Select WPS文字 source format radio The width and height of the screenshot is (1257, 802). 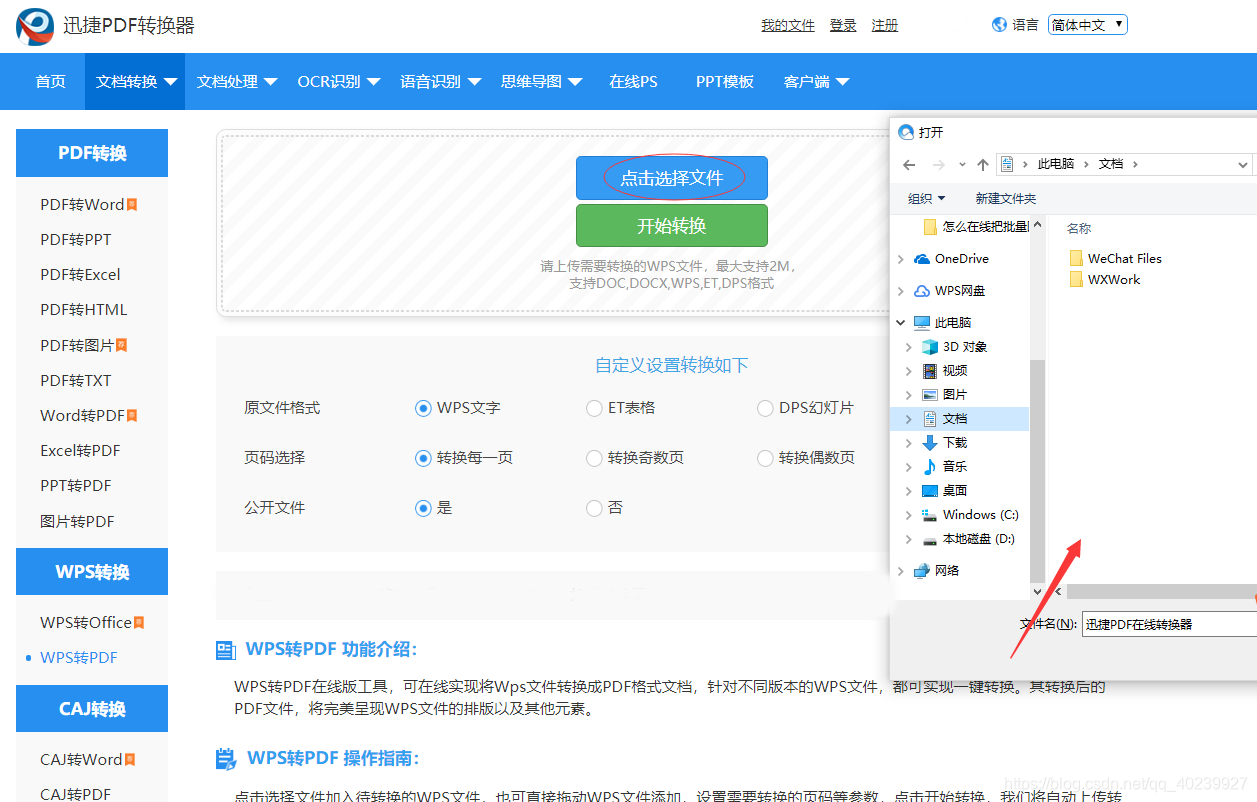click(423, 408)
